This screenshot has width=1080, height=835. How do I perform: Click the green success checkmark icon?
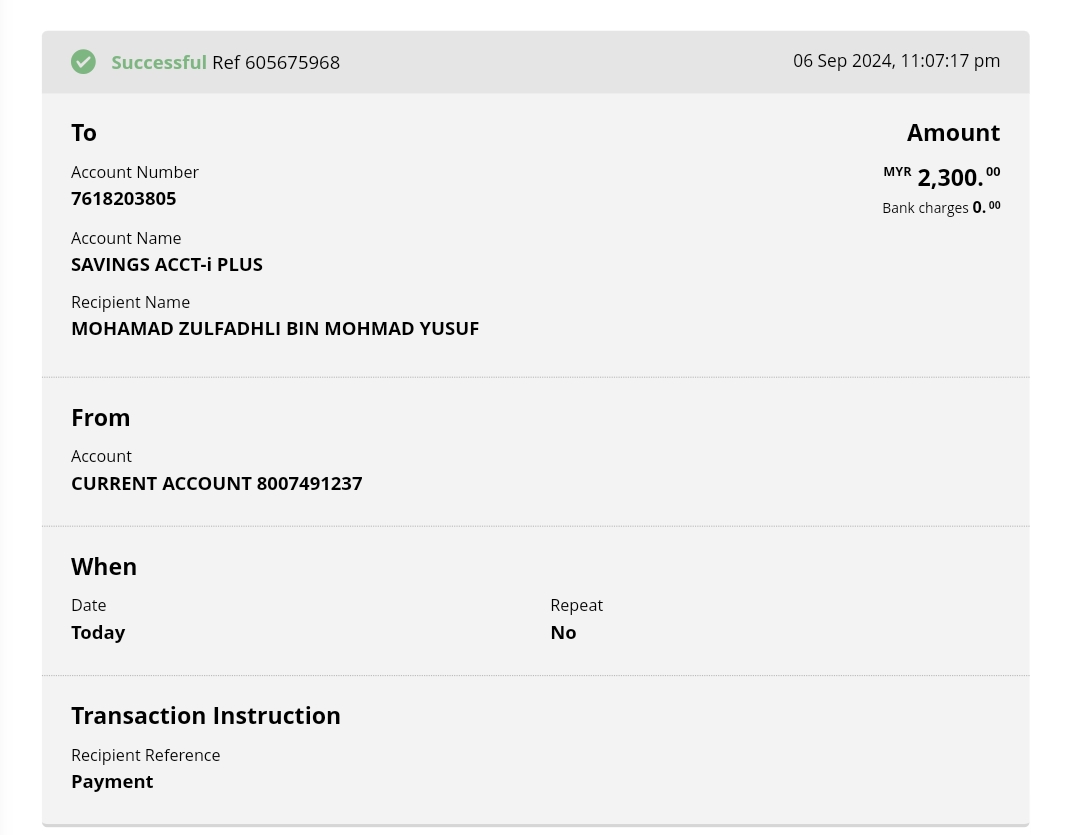pyautogui.click(x=83, y=62)
